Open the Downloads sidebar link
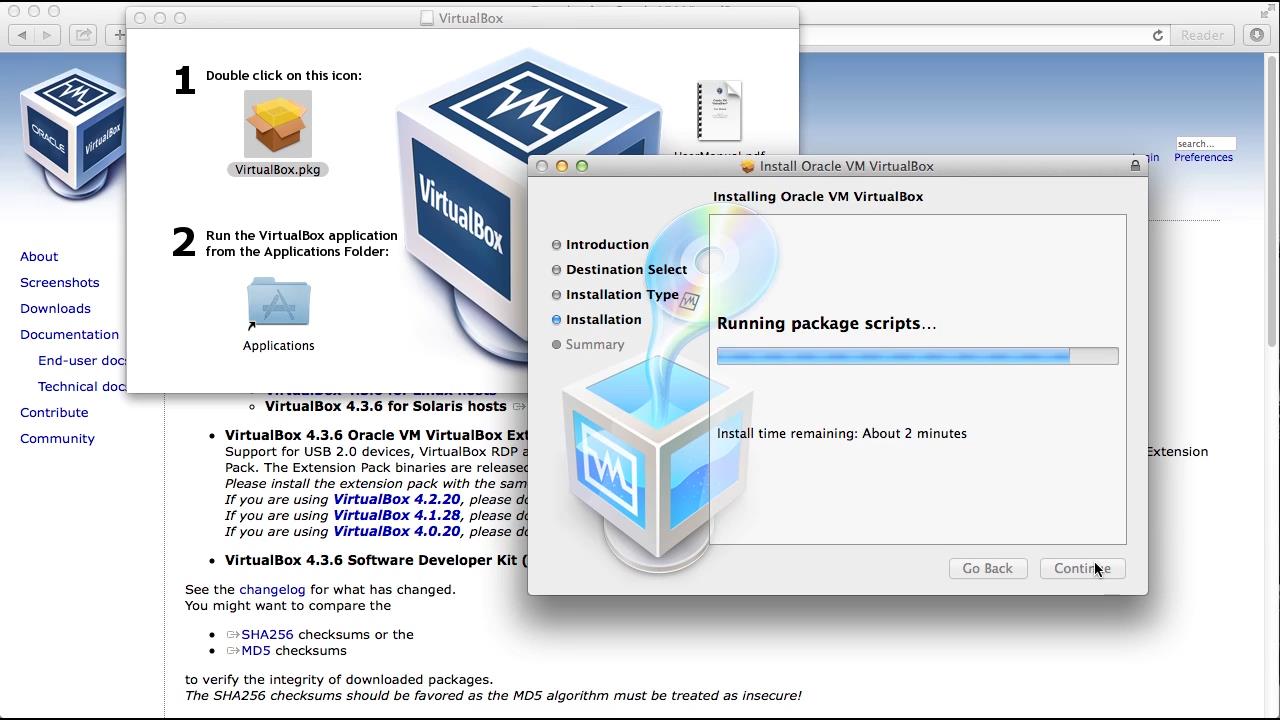 coord(55,308)
